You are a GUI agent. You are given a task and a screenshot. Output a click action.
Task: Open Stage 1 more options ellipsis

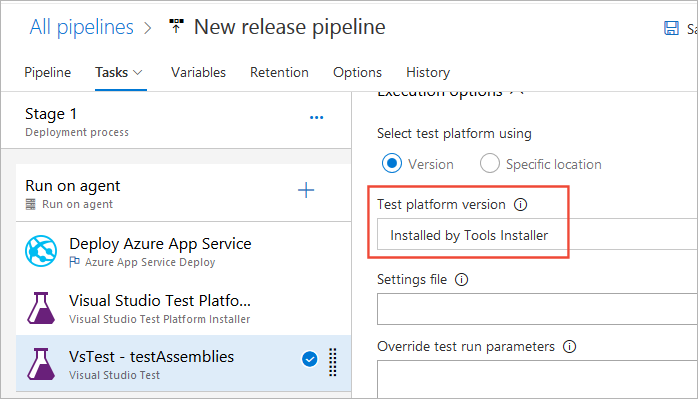[x=317, y=118]
